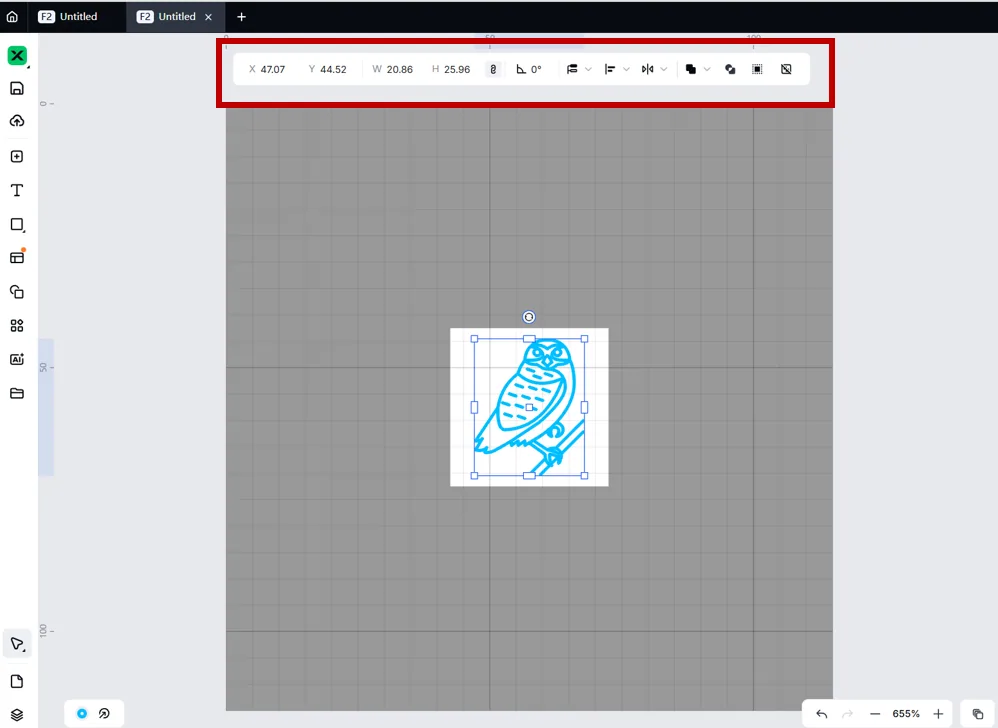Zoom out with the minus button
Viewport: 998px width, 728px height.
pyautogui.click(x=875, y=714)
